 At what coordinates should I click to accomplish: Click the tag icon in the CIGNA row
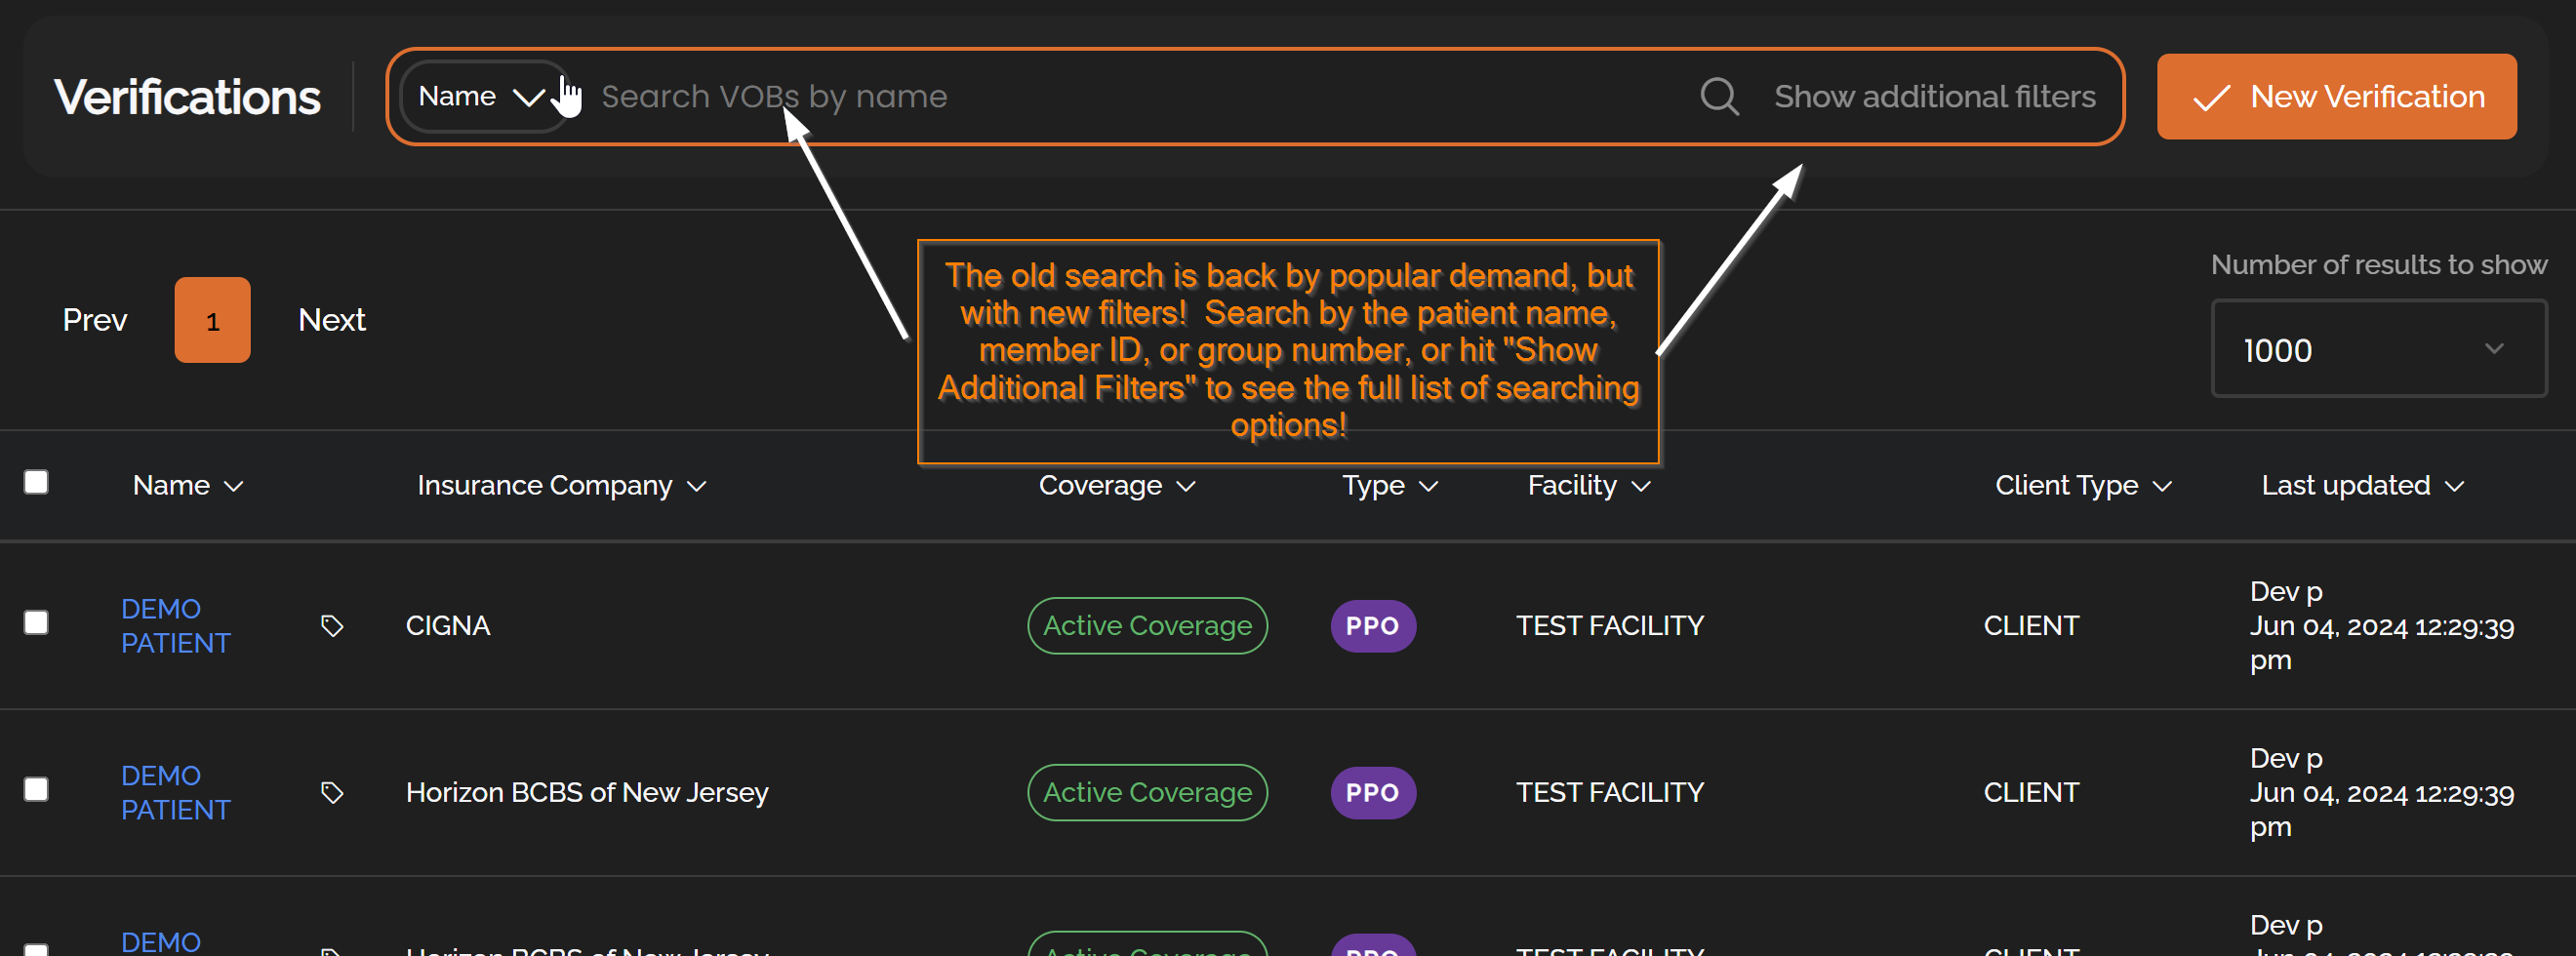332,626
